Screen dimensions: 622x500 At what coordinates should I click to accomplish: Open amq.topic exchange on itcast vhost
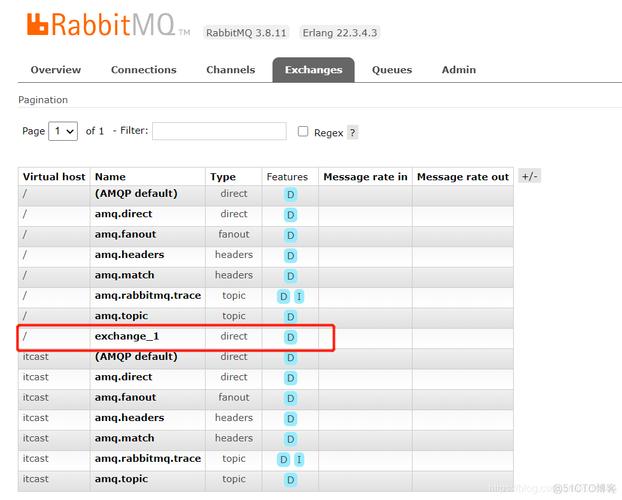coord(121,479)
